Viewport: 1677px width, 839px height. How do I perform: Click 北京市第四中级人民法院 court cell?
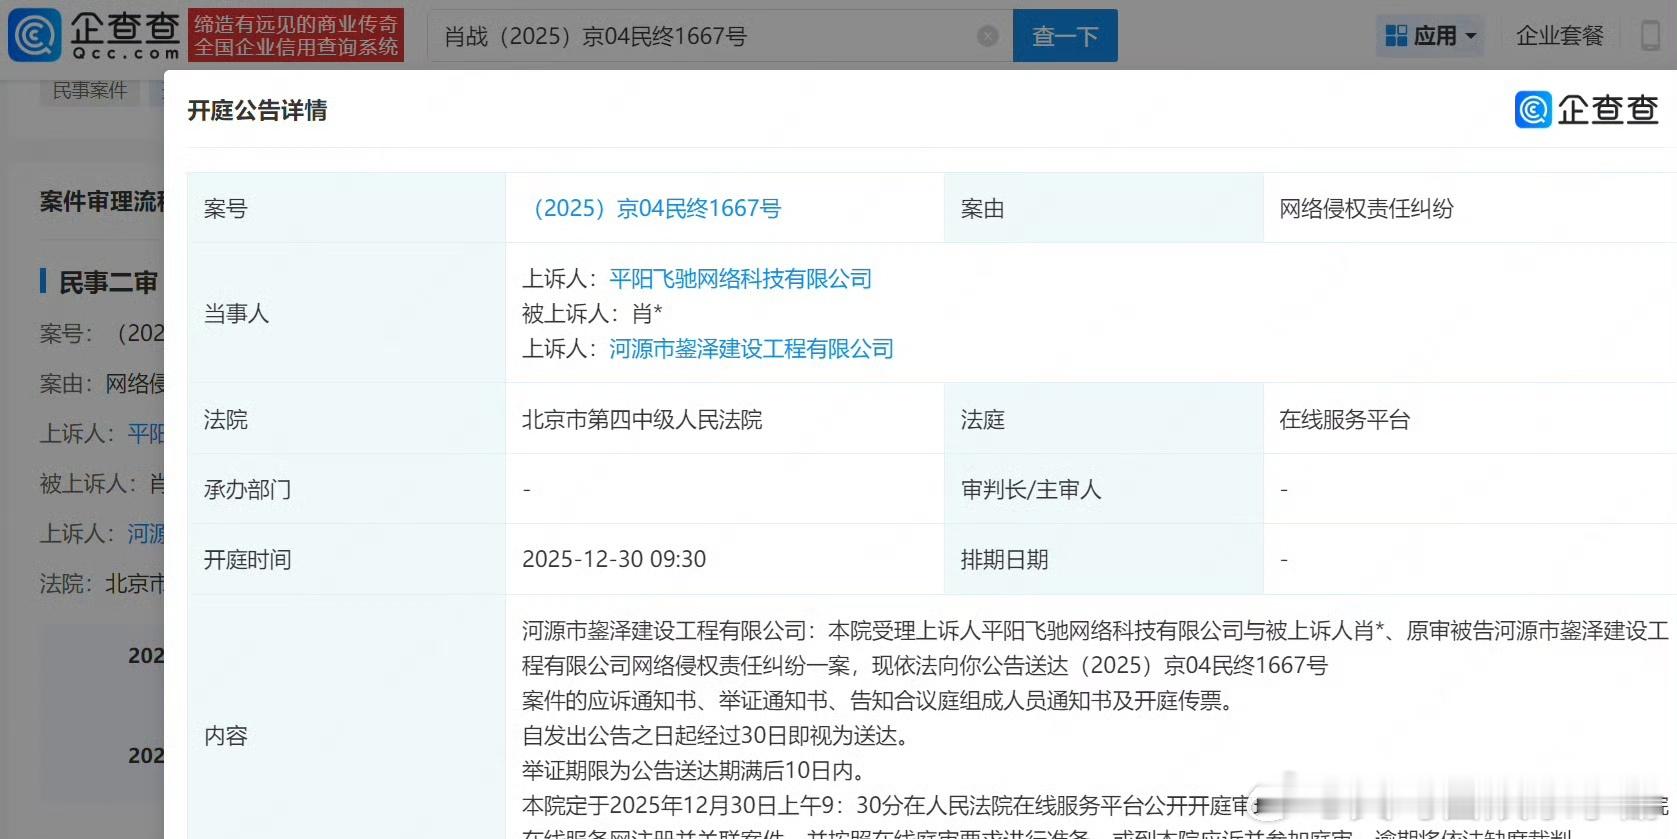(642, 419)
